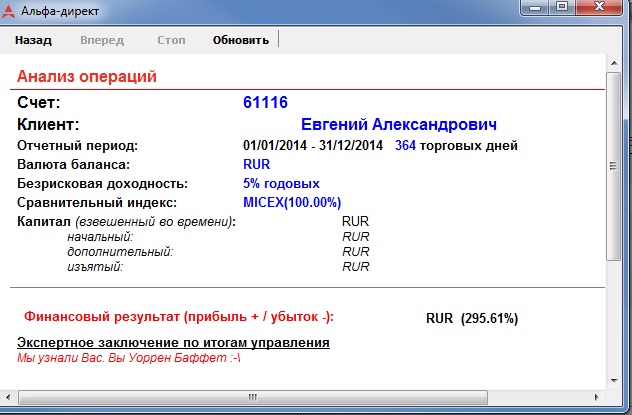Click the blue RUR balance currency value
Screen dimensions: 632x415
[256, 164]
